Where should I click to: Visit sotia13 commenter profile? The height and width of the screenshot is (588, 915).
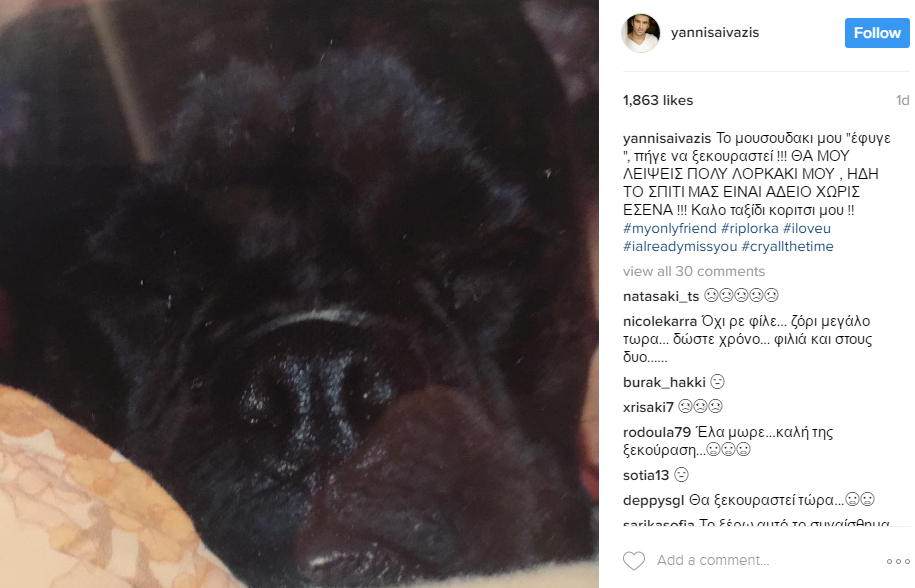(646, 475)
